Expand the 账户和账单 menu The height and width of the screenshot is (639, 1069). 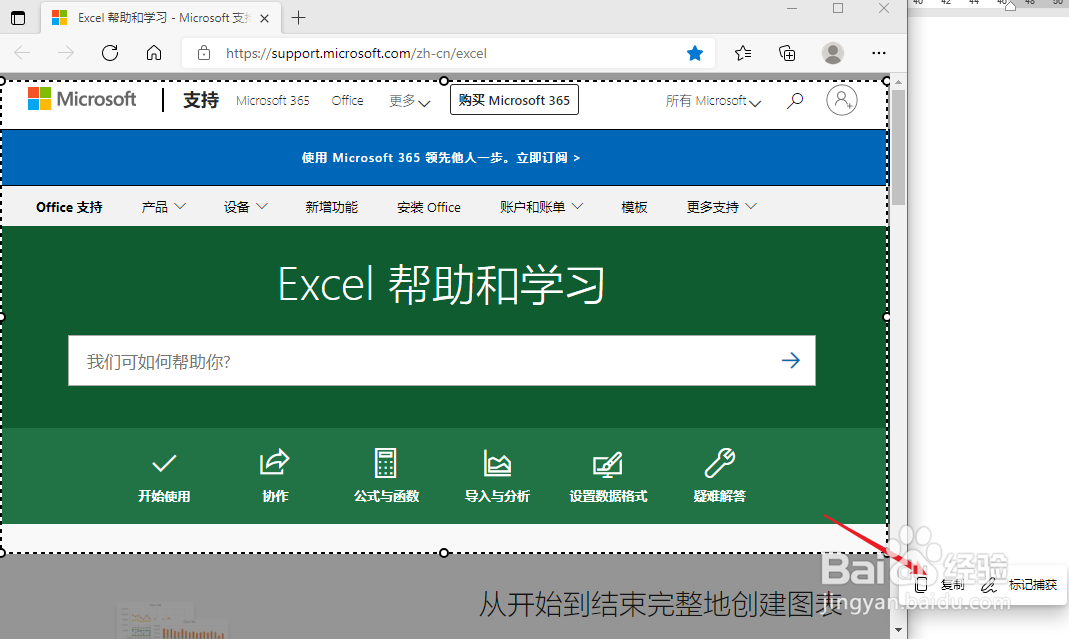click(541, 207)
